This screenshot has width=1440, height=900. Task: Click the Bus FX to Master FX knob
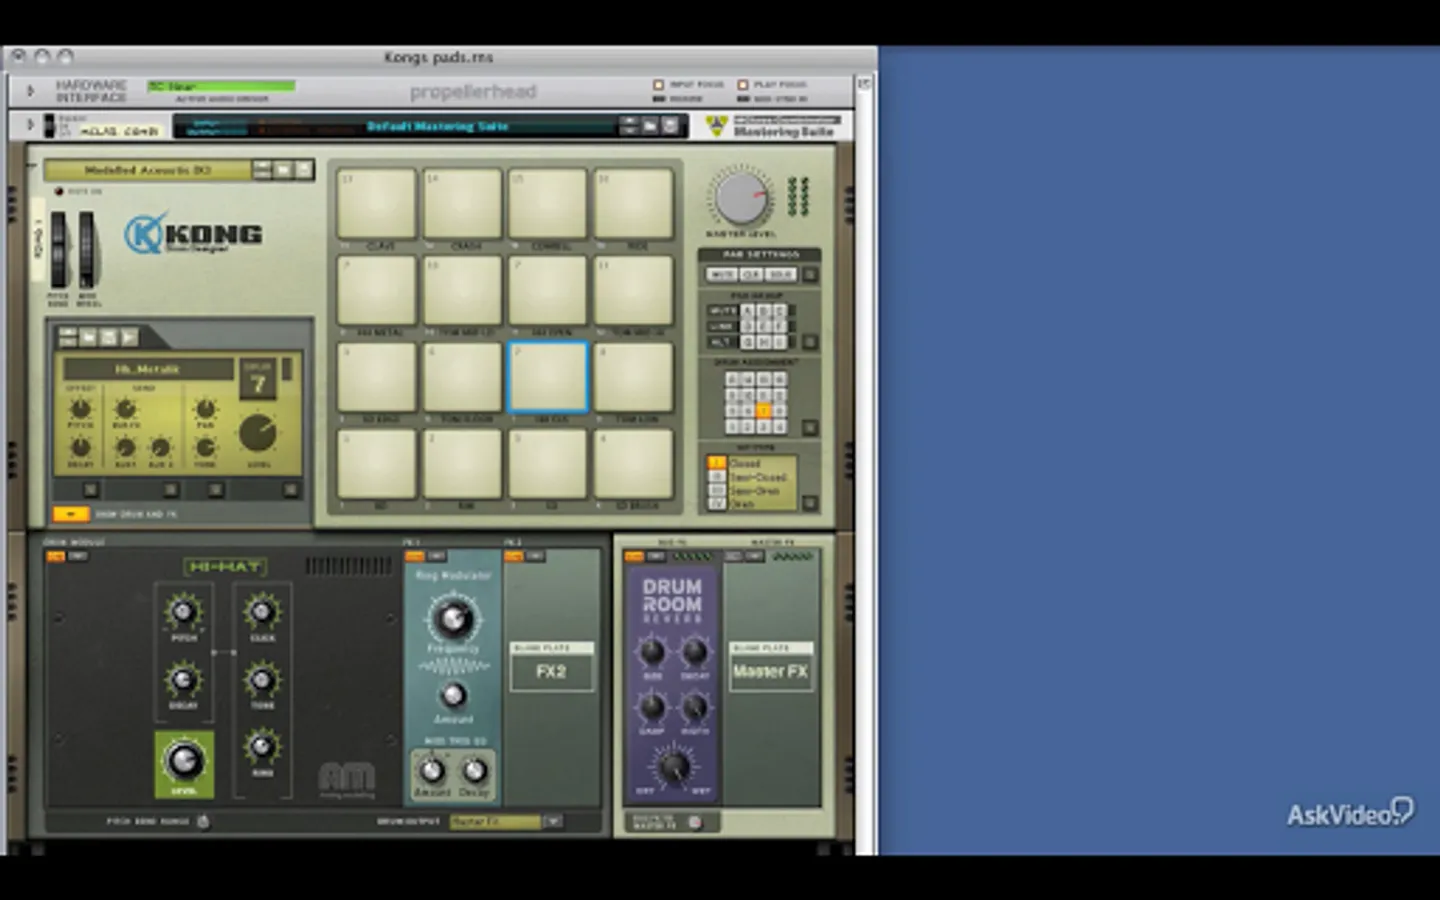click(x=695, y=823)
